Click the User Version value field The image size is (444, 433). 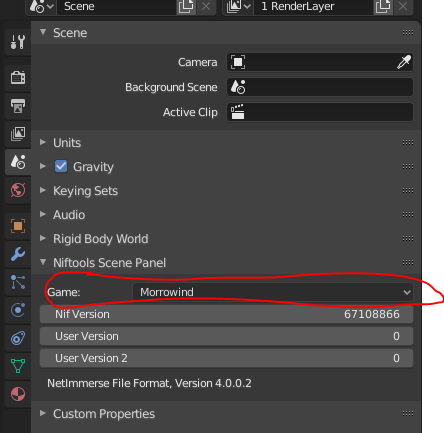coord(226,336)
